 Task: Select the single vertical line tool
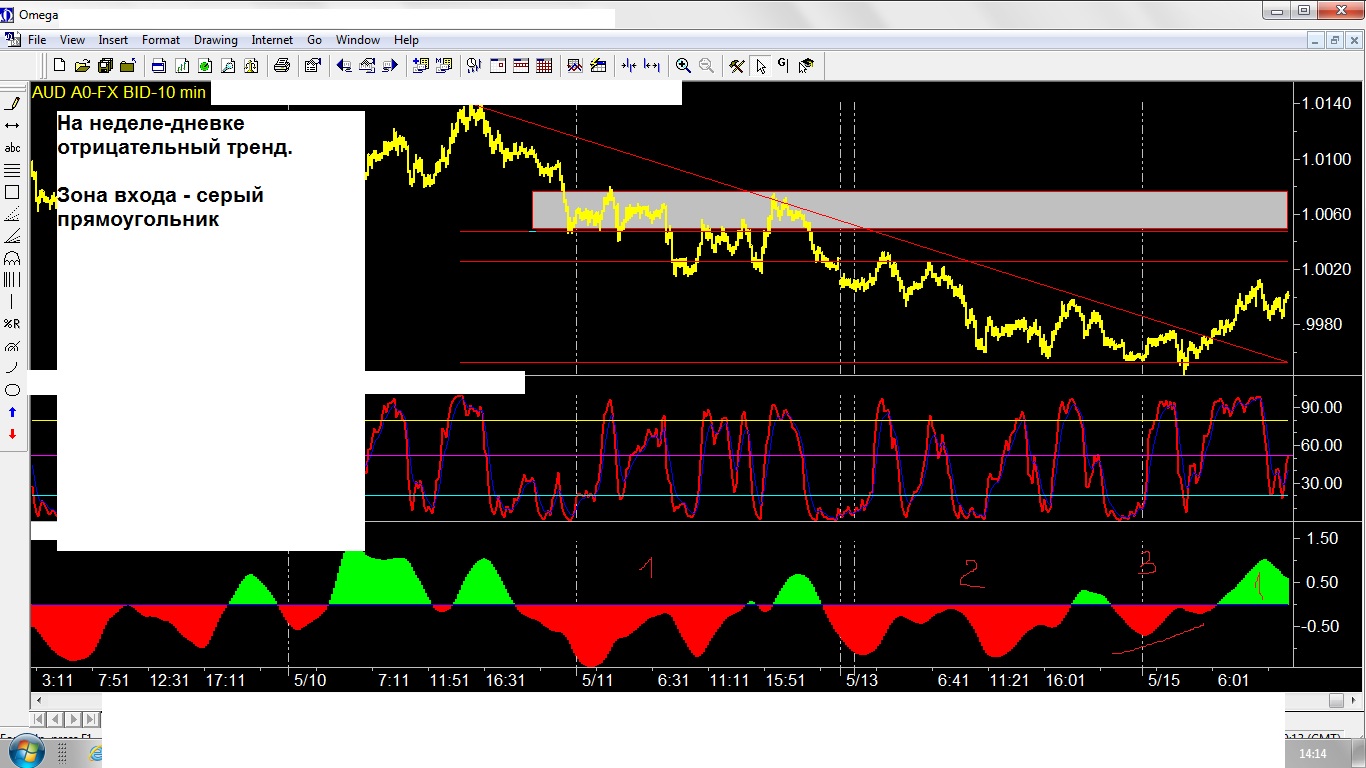[13, 302]
